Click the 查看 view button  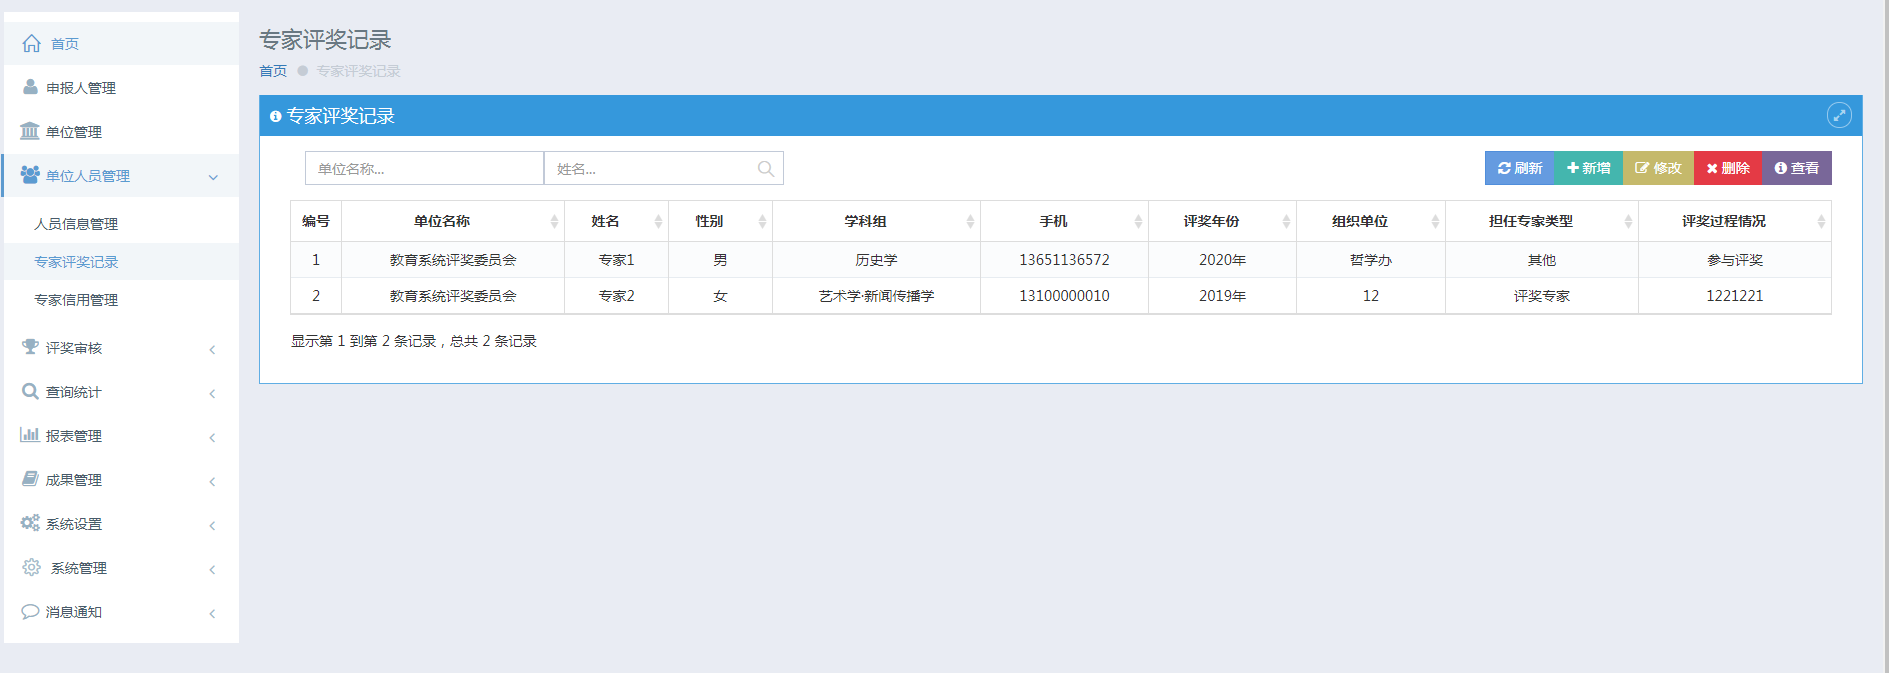pyautogui.click(x=1797, y=168)
